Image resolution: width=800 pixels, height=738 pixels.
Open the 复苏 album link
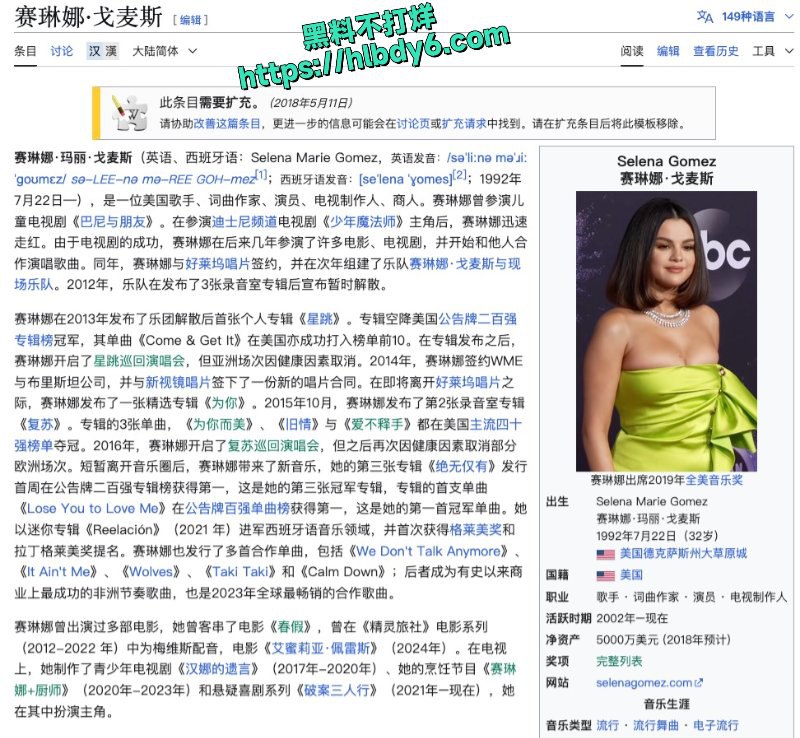pos(40,425)
